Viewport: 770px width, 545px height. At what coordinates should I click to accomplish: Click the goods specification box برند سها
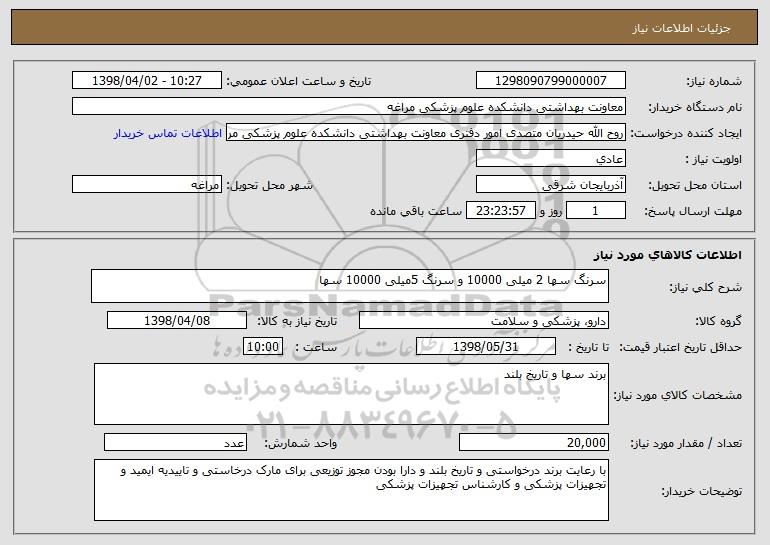point(351,394)
